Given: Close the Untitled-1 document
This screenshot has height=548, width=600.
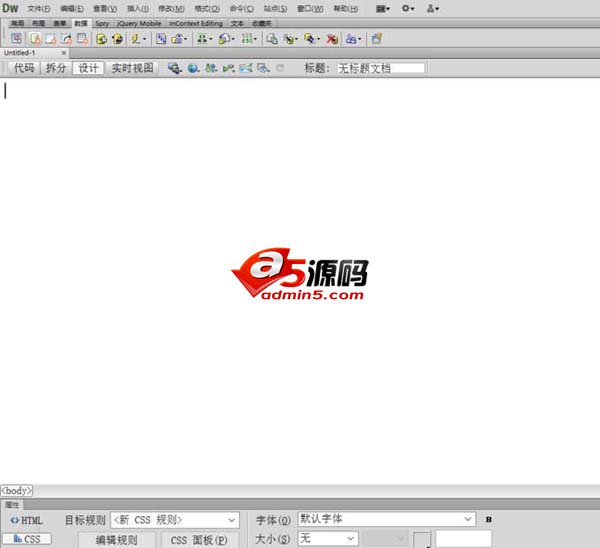Looking at the screenshot, I should click(x=64, y=53).
